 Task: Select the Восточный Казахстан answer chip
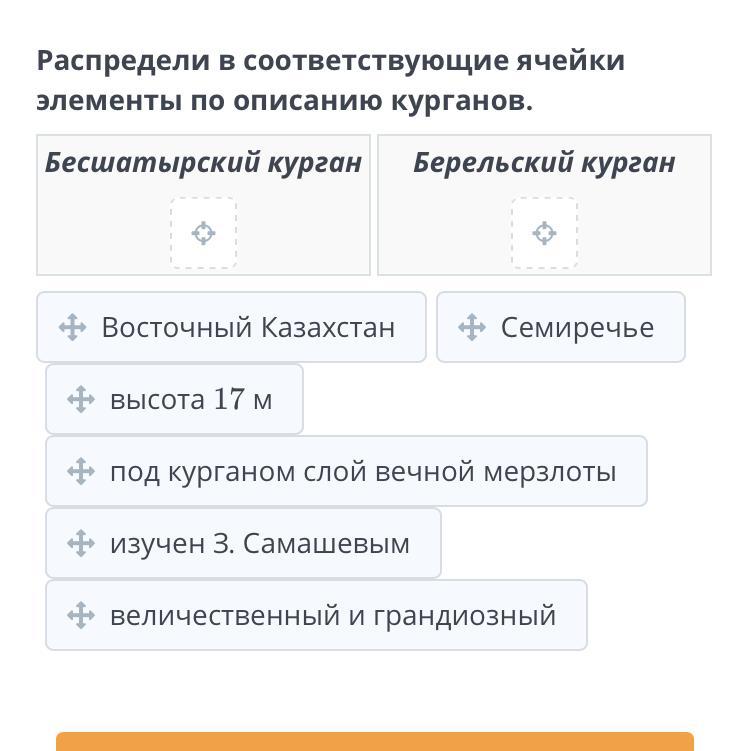248,327
